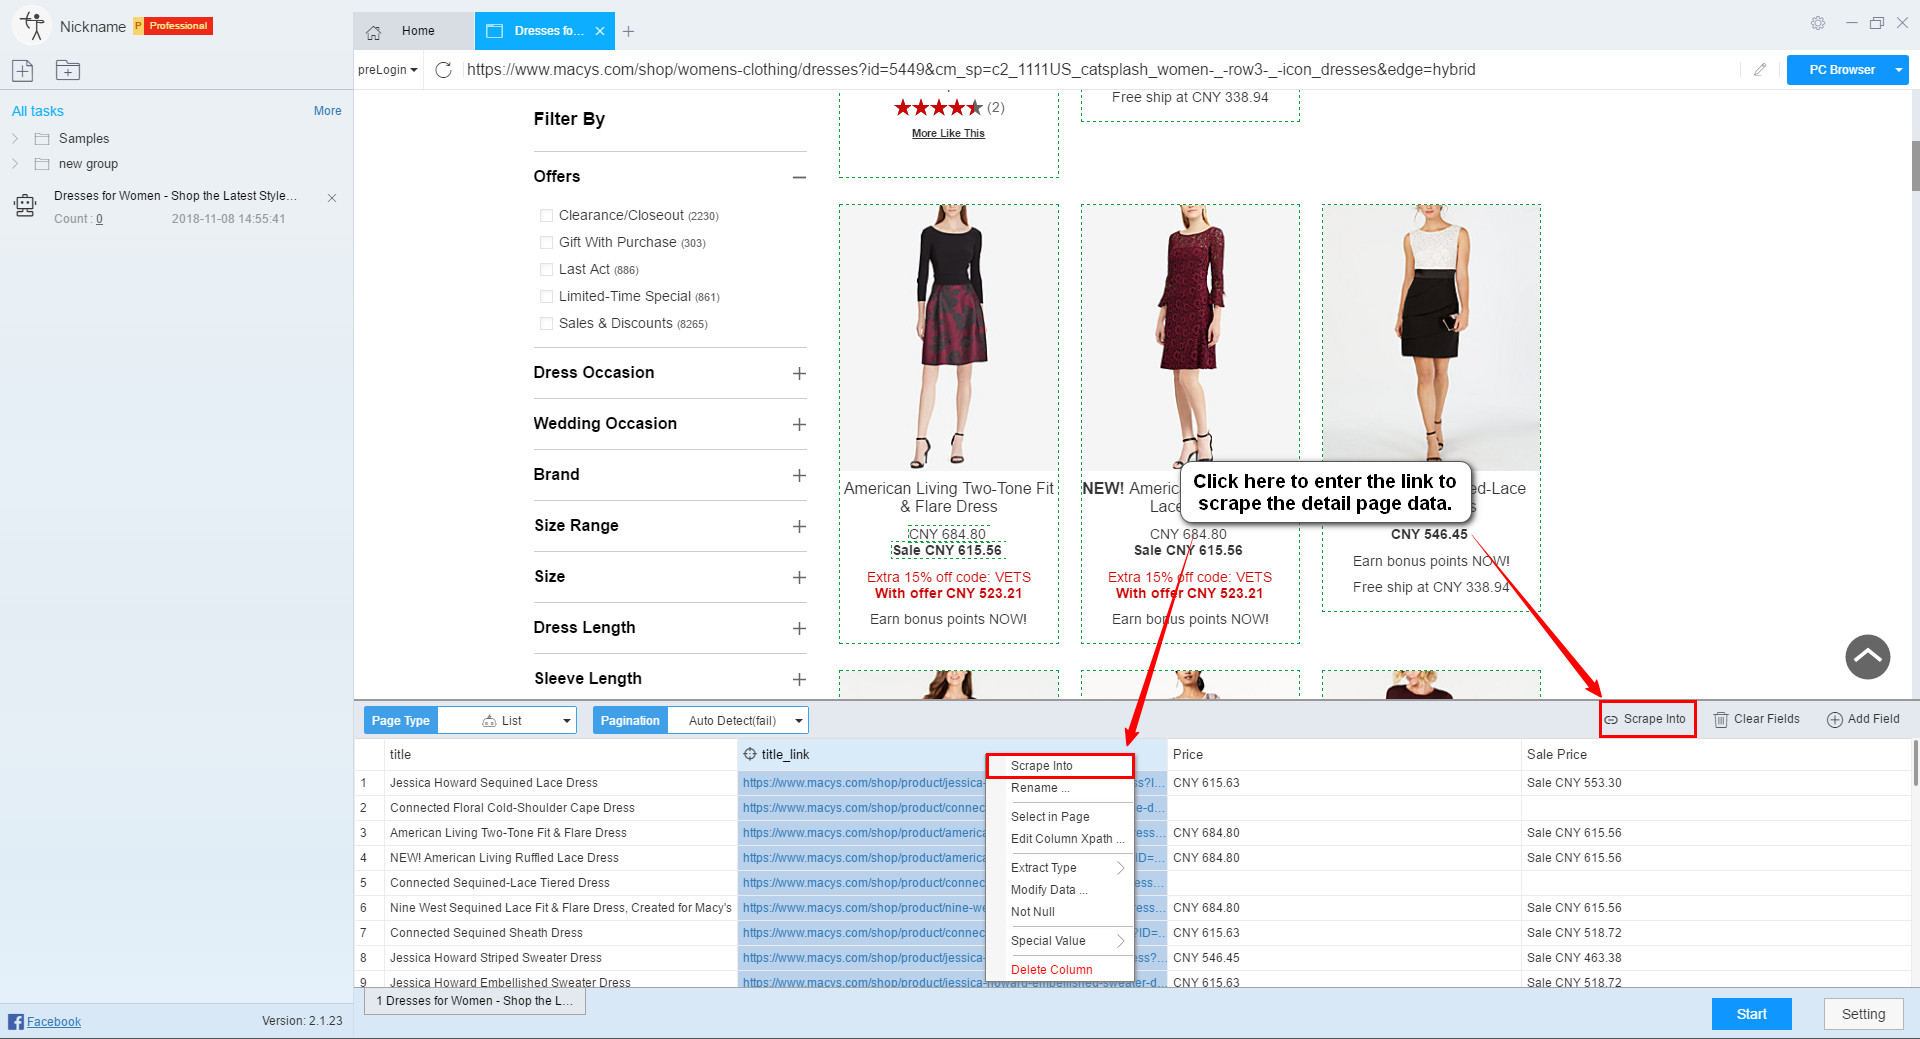This screenshot has width=1920, height=1039.
Task: Choose Modify Data menu item
Action: [x=1060, y=890]
